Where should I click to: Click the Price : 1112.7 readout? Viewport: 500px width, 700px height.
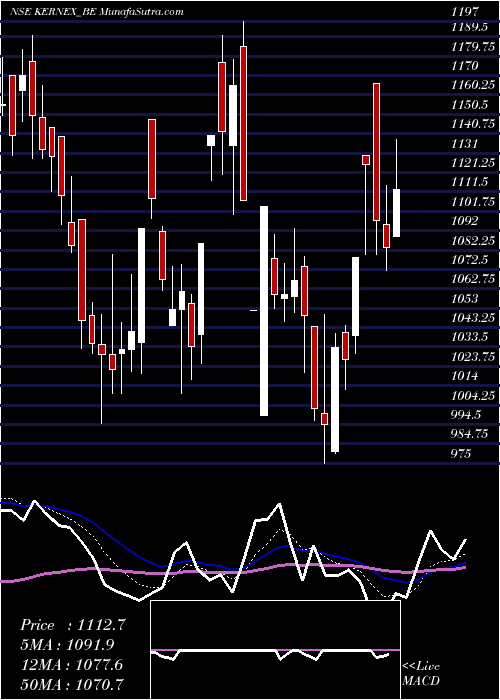(x=74, y=625)
